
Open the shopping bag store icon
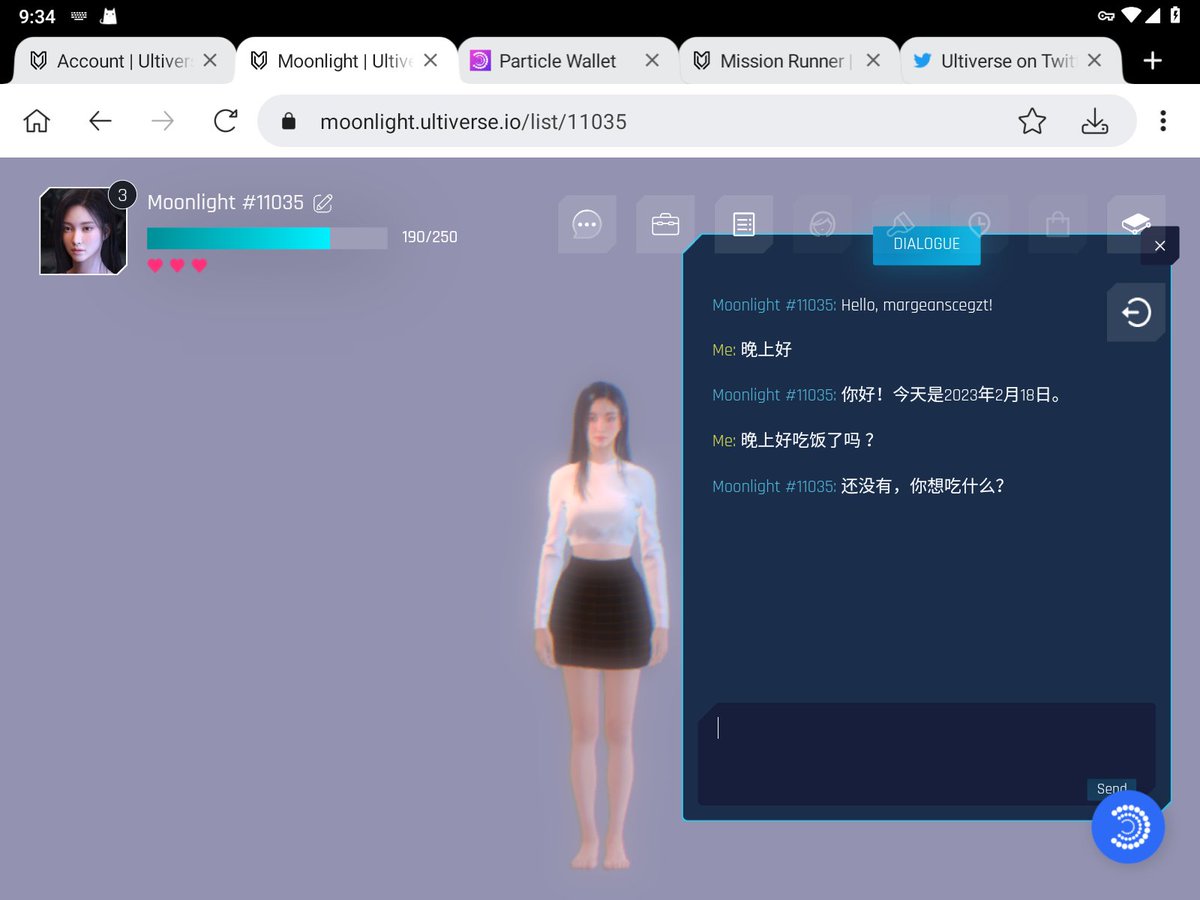click(1057, 224)
